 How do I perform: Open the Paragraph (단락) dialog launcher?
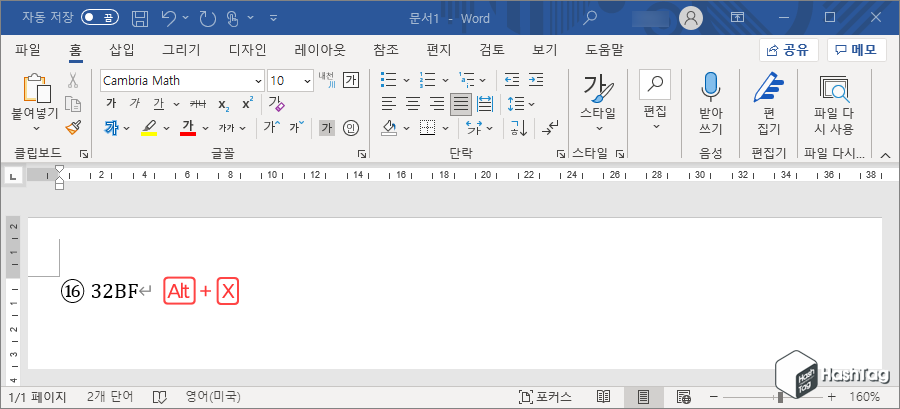pos(560,154)
